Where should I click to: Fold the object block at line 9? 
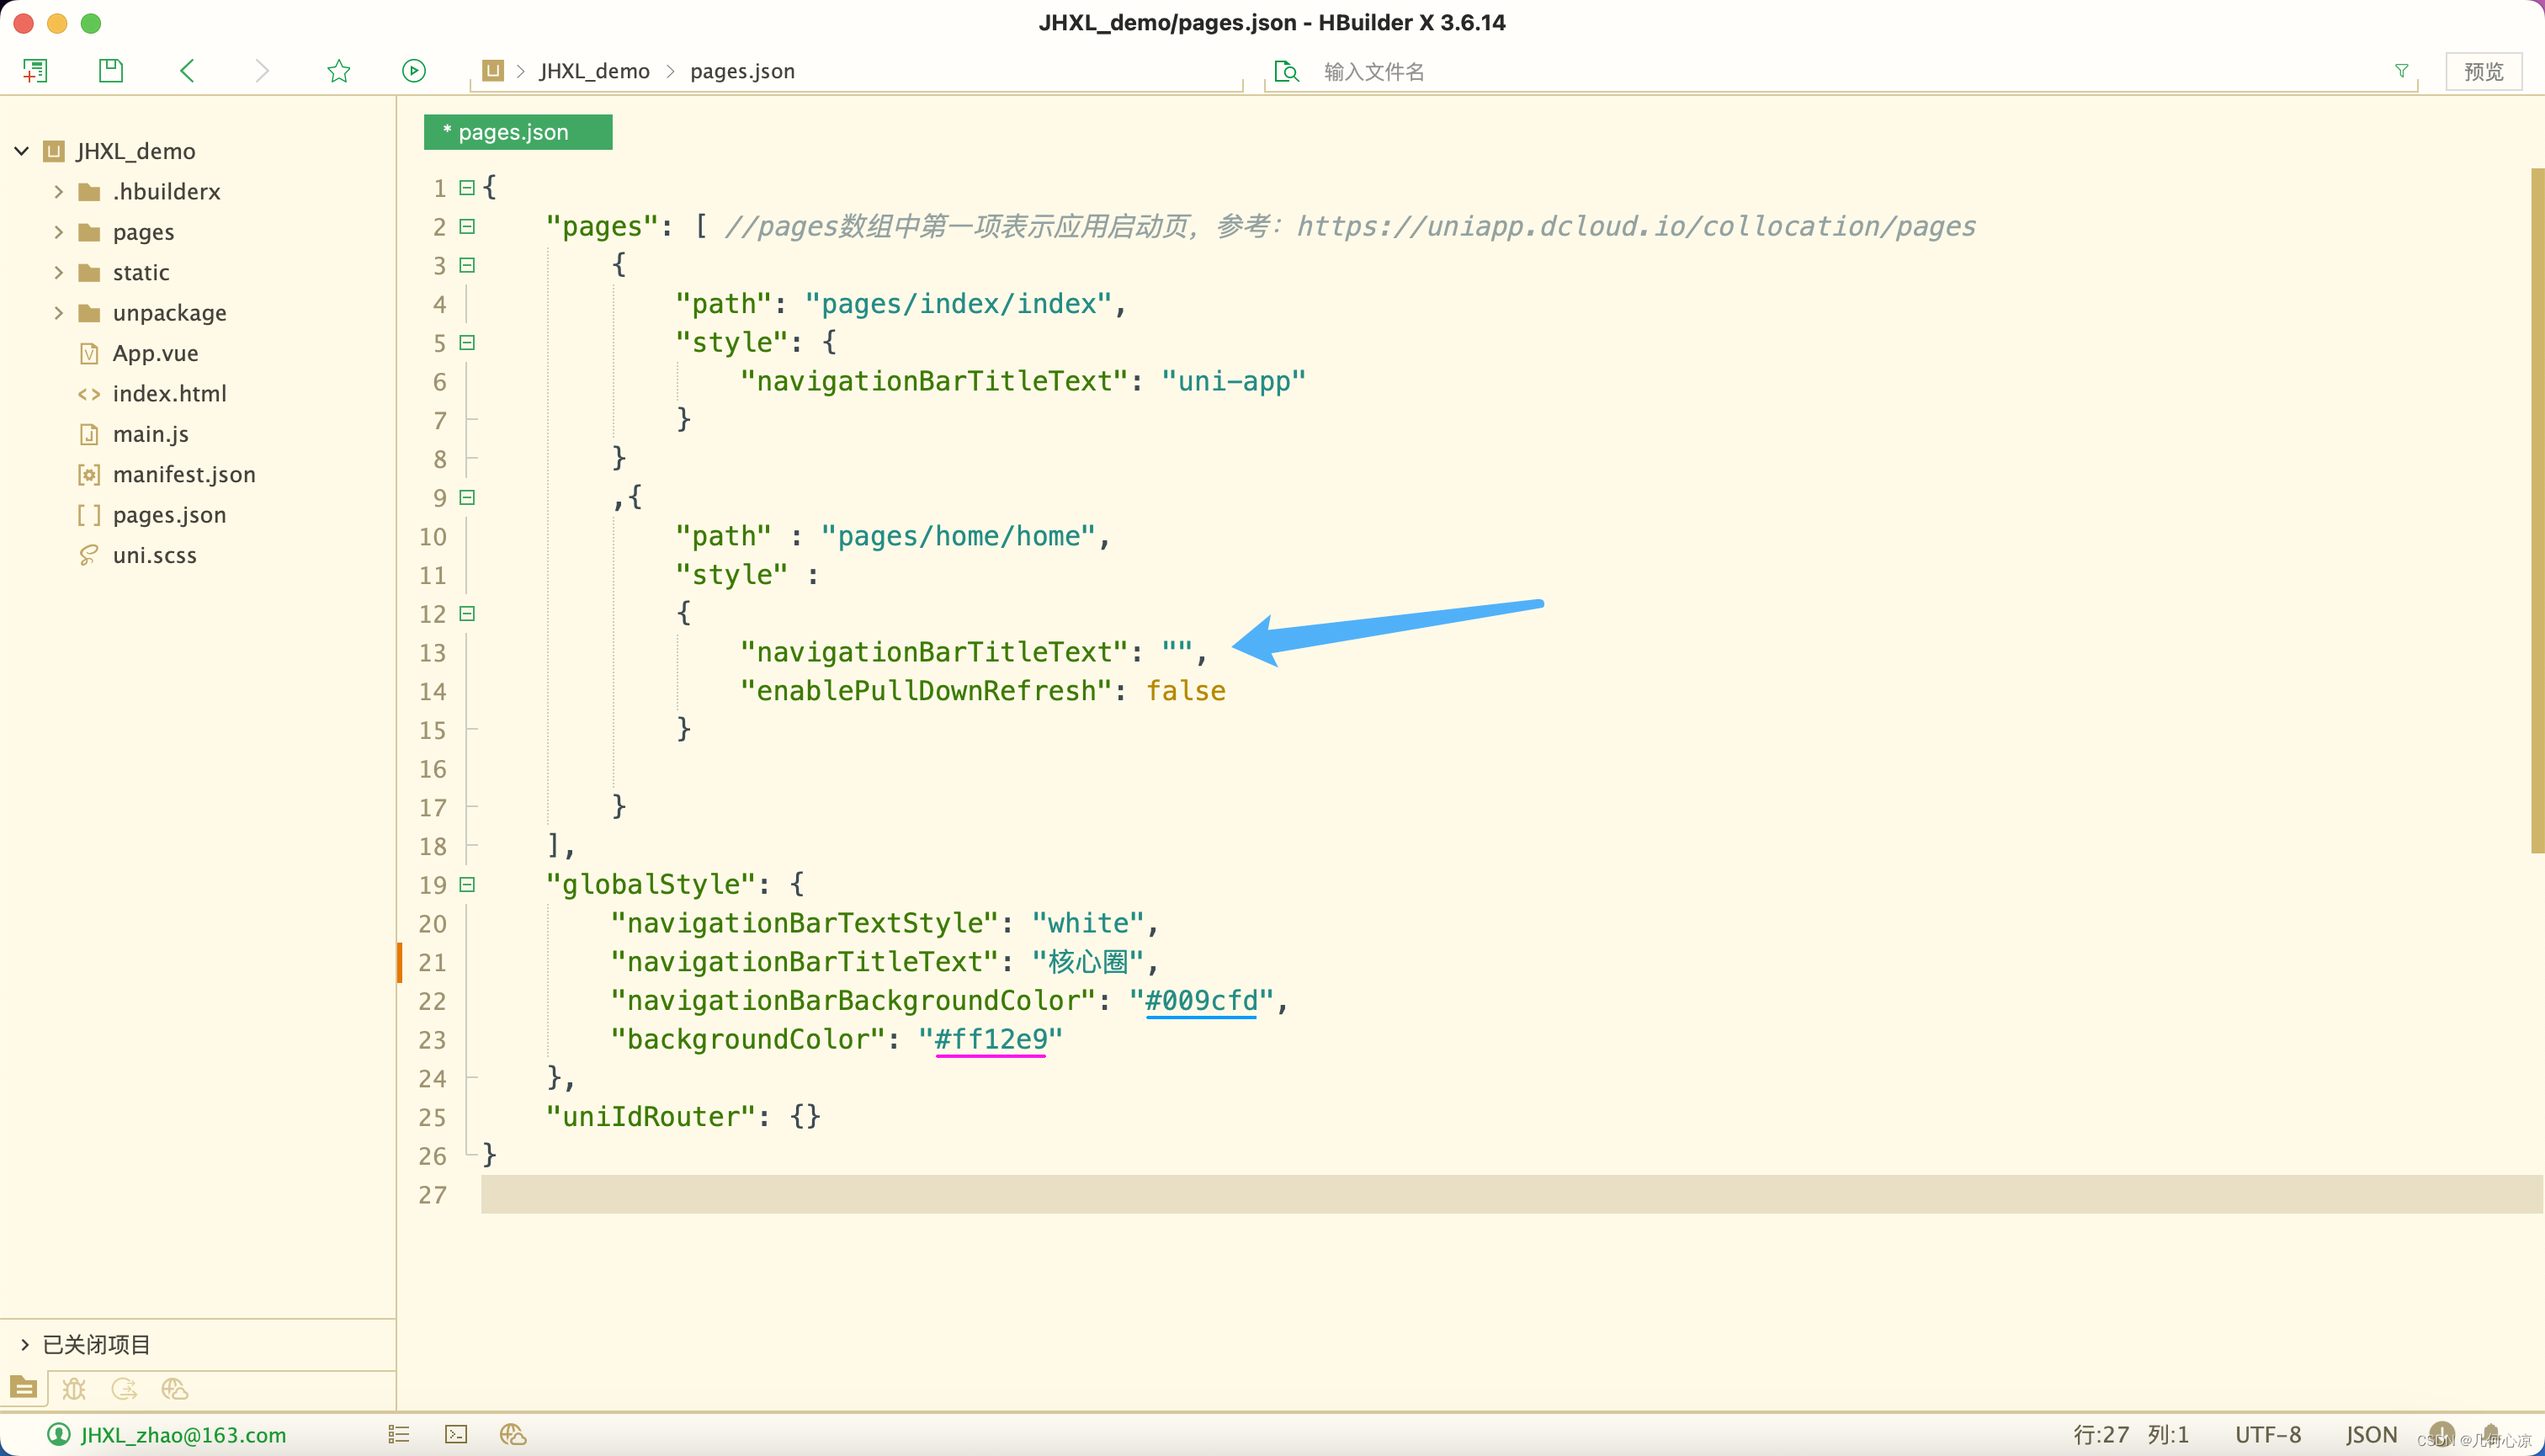(467, 497)
